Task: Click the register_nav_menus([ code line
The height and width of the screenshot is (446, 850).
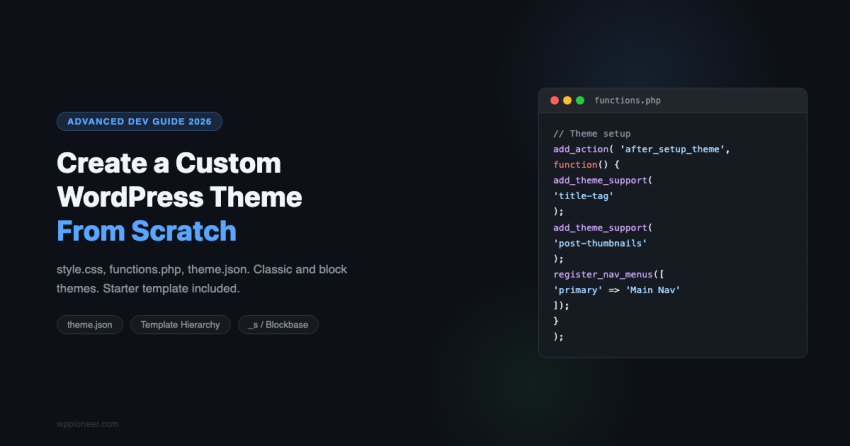Action: point(608,275)
